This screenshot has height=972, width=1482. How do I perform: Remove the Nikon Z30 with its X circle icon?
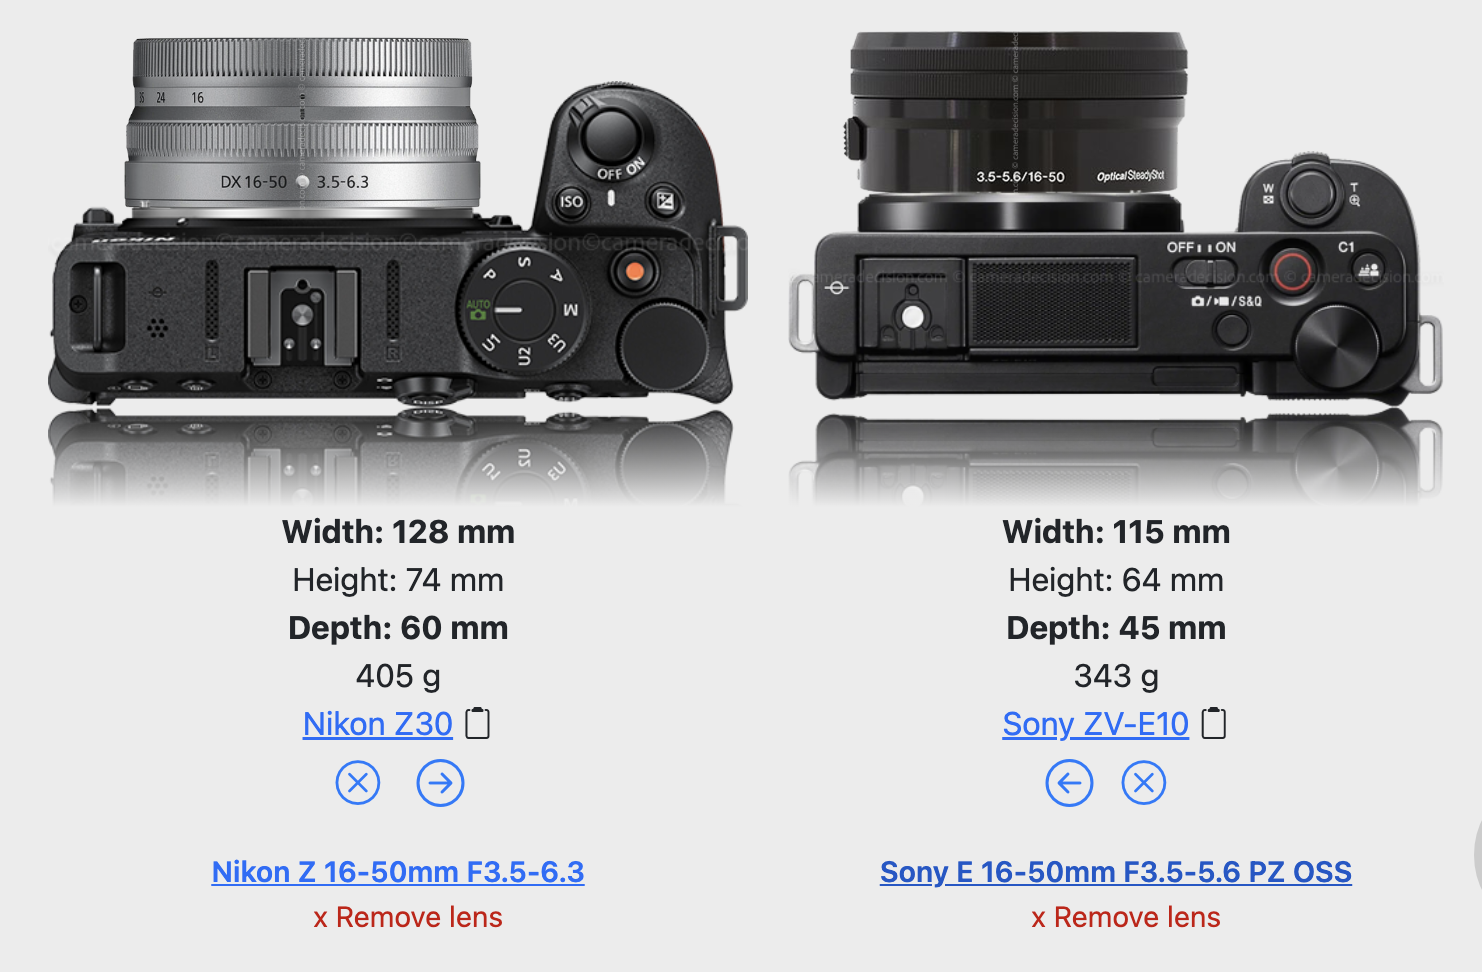(358, 783)
